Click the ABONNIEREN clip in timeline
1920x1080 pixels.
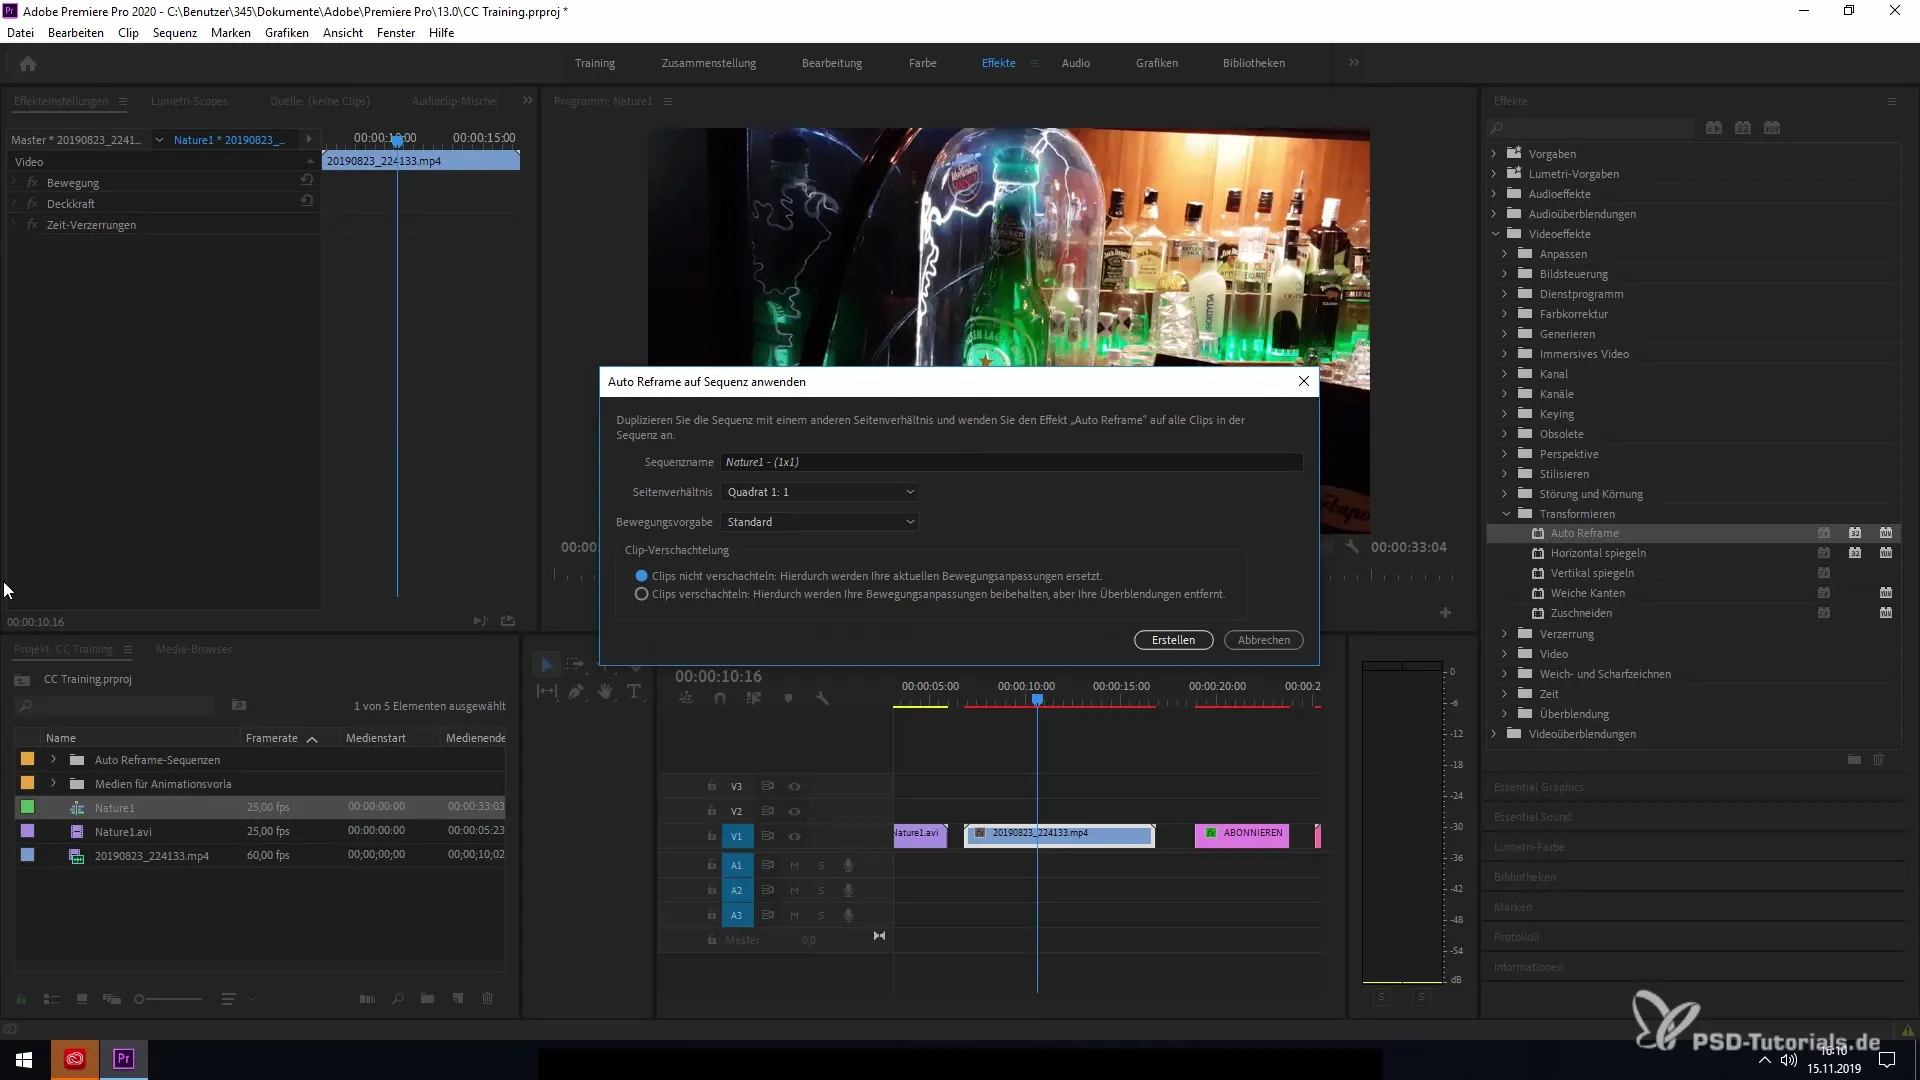coord(1242,835)
